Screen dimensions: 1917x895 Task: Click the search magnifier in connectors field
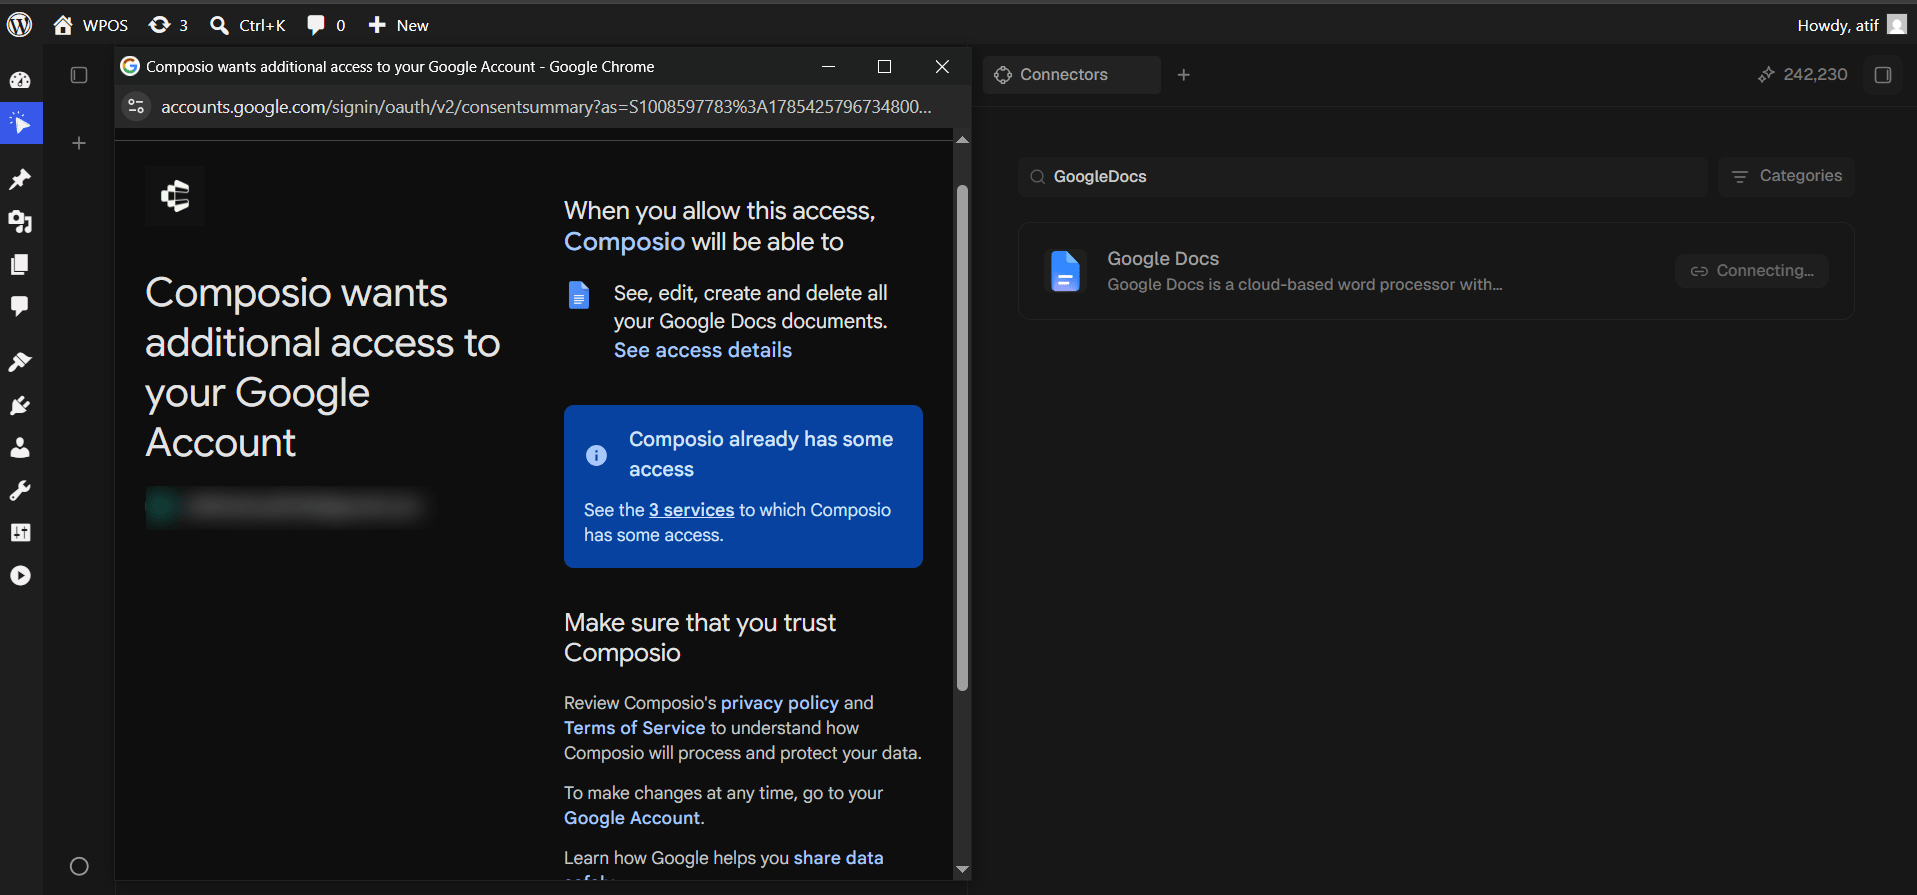pos(1037,177)
